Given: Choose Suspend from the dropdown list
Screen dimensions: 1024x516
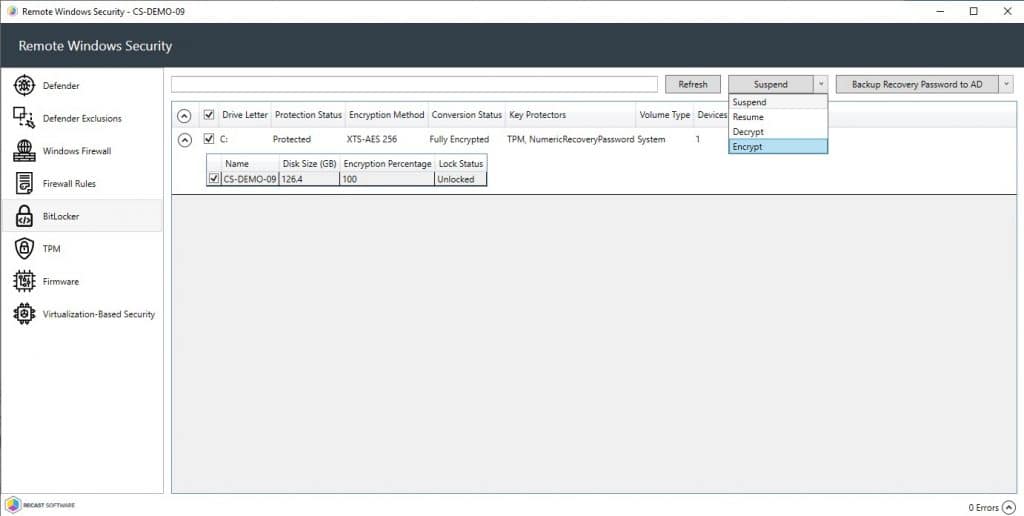Looking at the screenshot, I should click(x=778, y=102).
